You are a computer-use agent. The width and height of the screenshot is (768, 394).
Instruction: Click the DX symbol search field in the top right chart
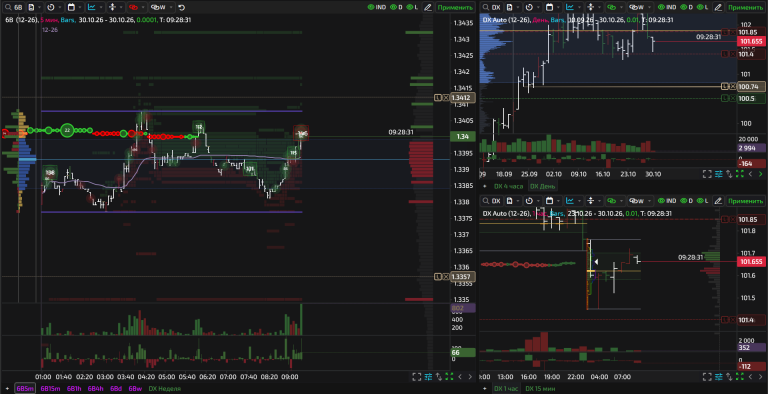tap(492, 7)
